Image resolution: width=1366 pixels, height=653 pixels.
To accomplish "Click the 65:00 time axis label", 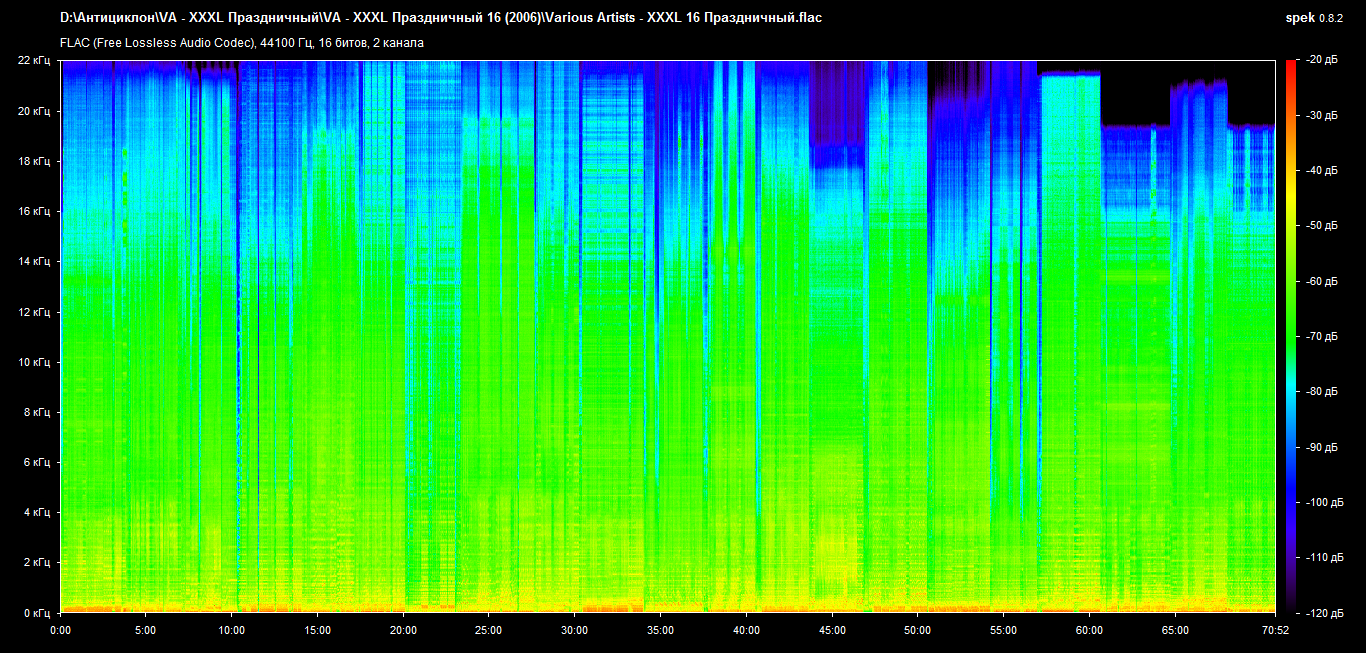I will [1175, 630].
